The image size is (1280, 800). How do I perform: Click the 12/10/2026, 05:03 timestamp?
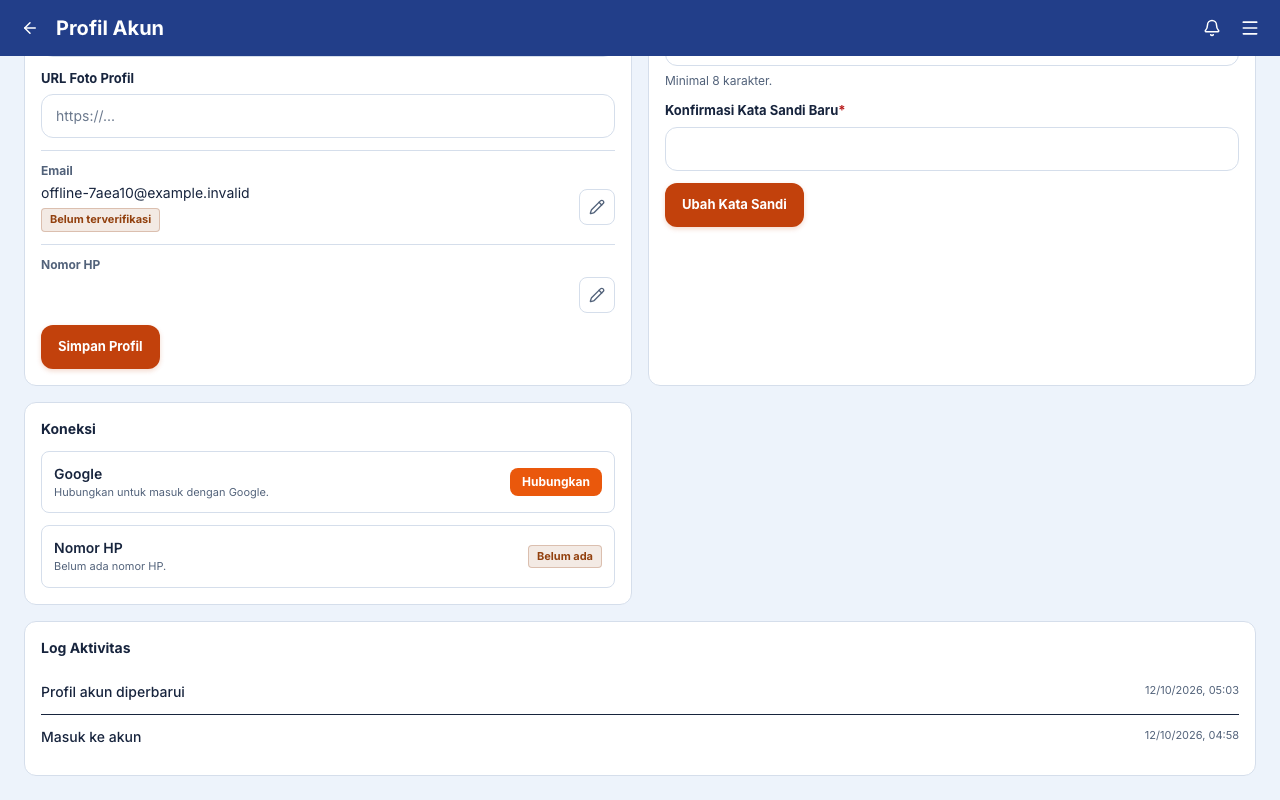1192,690
